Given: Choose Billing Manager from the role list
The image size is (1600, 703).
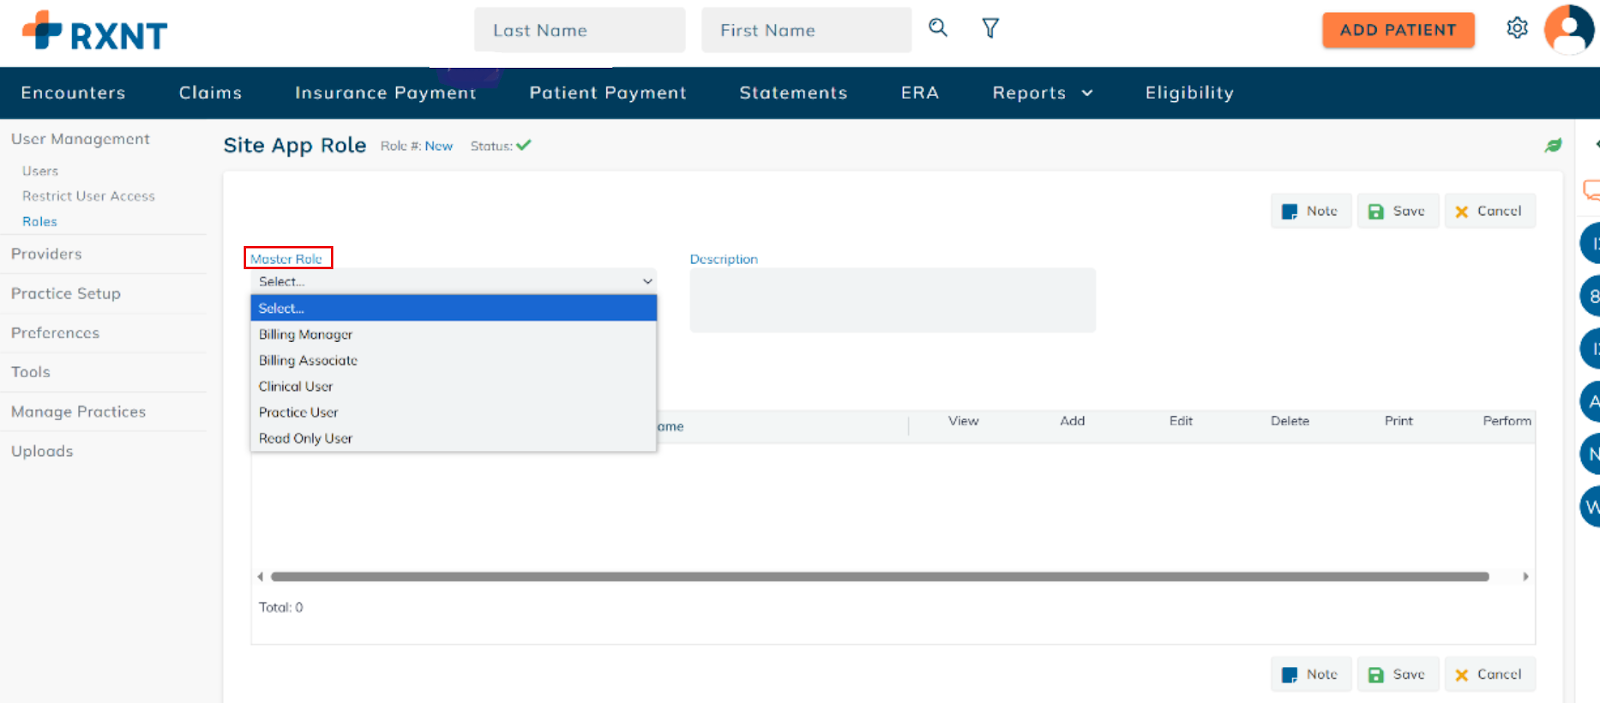Looking at the screenshot, I should point(306,335).
